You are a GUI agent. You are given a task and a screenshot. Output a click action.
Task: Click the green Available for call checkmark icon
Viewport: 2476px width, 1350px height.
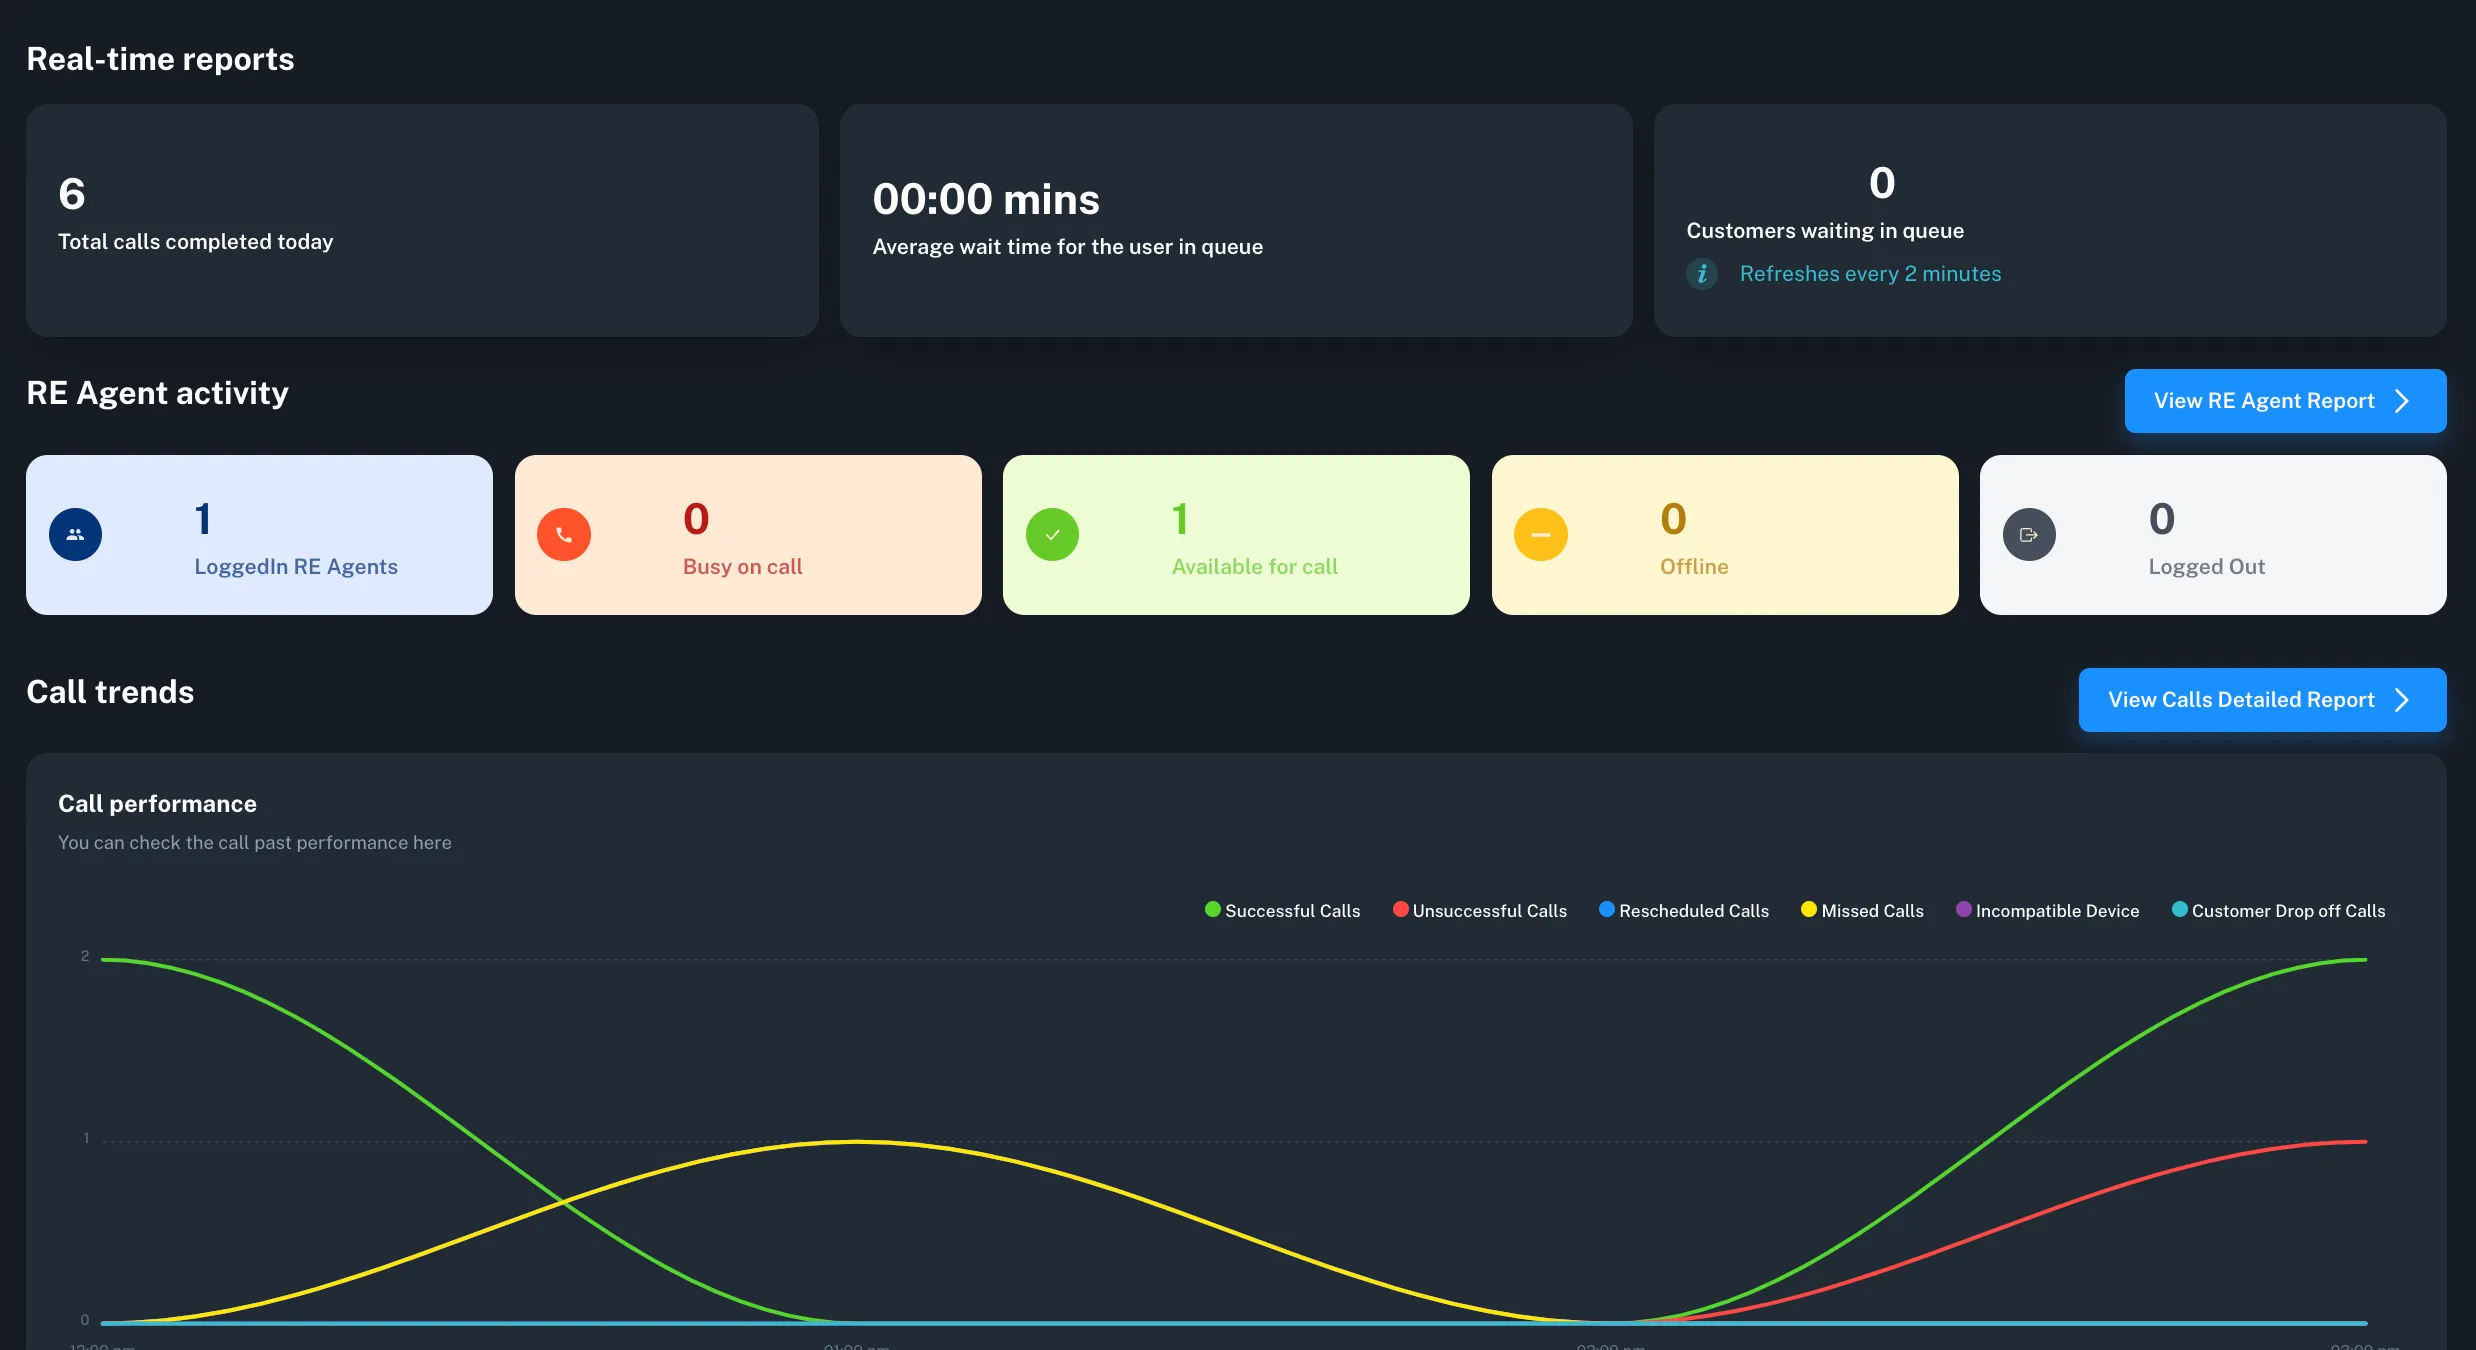1052,535
